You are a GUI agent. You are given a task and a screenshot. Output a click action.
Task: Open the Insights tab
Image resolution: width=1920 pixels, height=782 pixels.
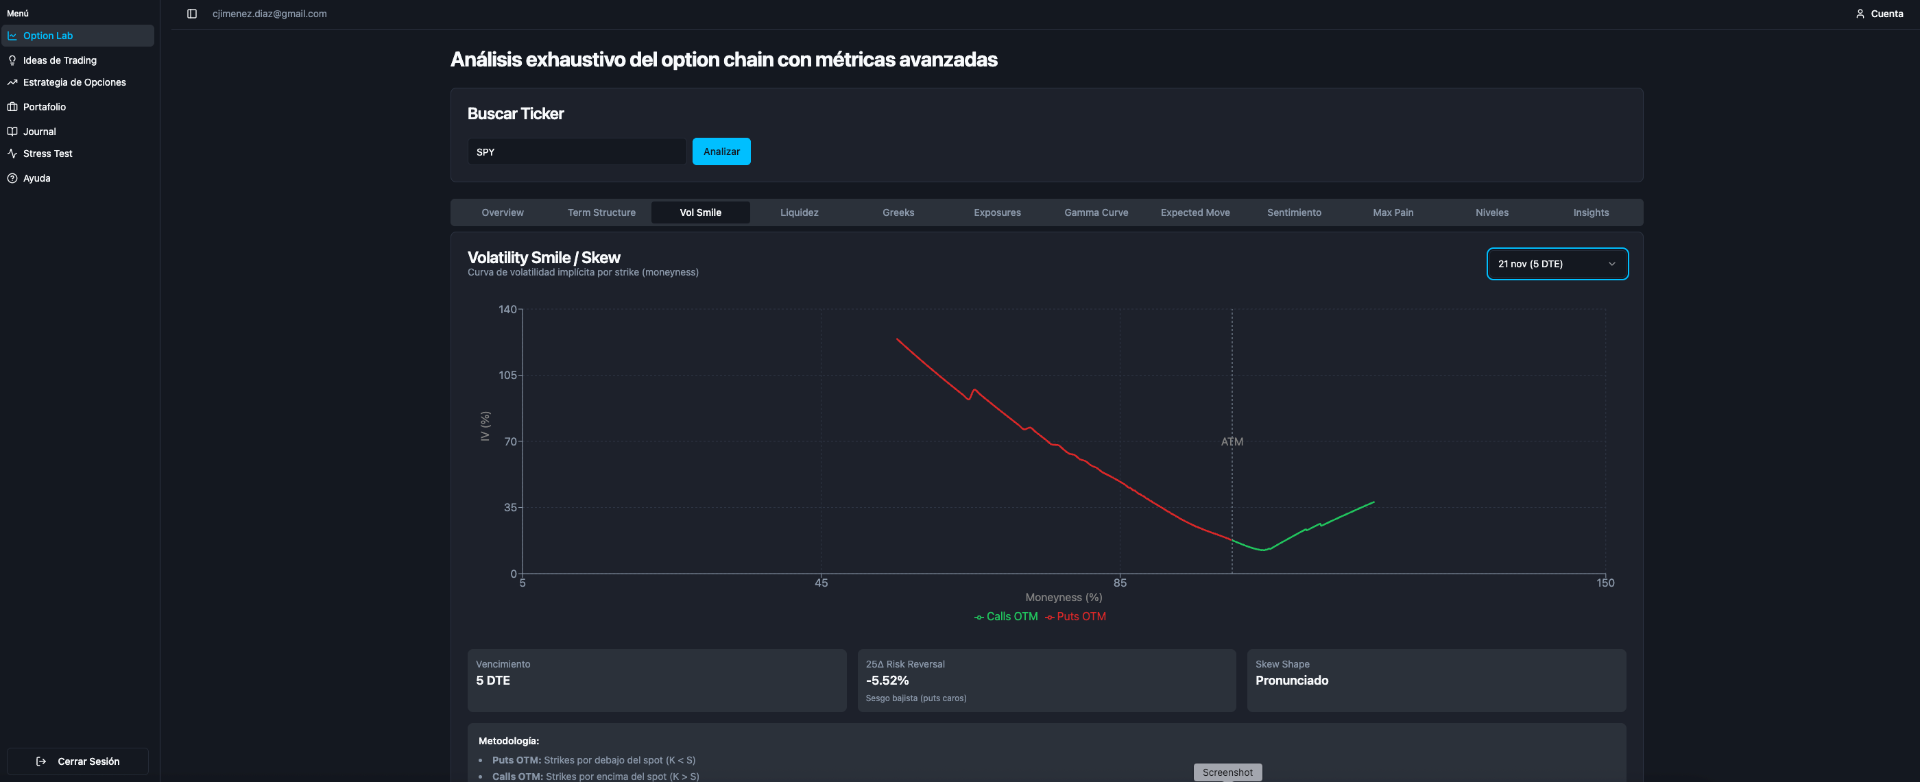1591,213
